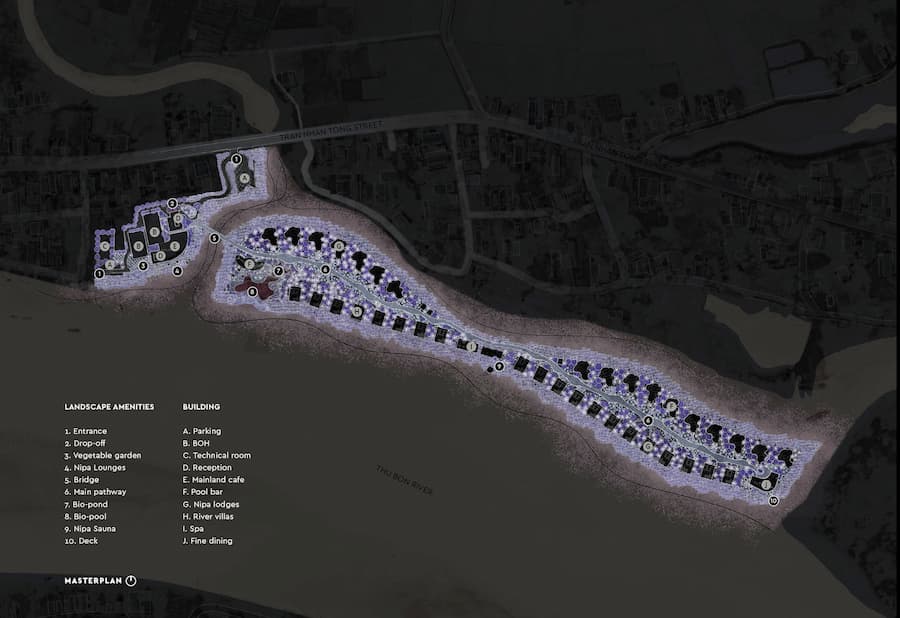900x618 pixels.
Task: Select marker J on fine dining building
Action: click(766, 484)
